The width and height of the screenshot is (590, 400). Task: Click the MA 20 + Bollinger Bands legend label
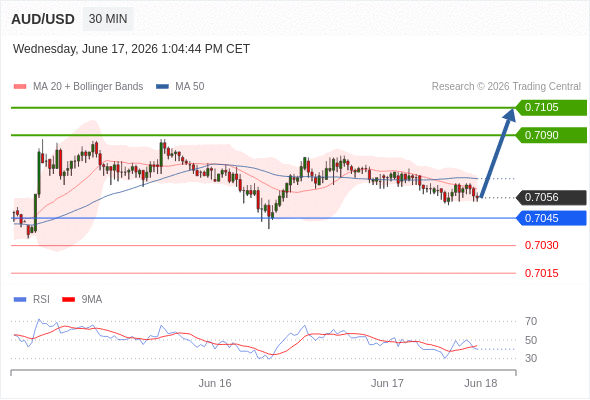88,87
